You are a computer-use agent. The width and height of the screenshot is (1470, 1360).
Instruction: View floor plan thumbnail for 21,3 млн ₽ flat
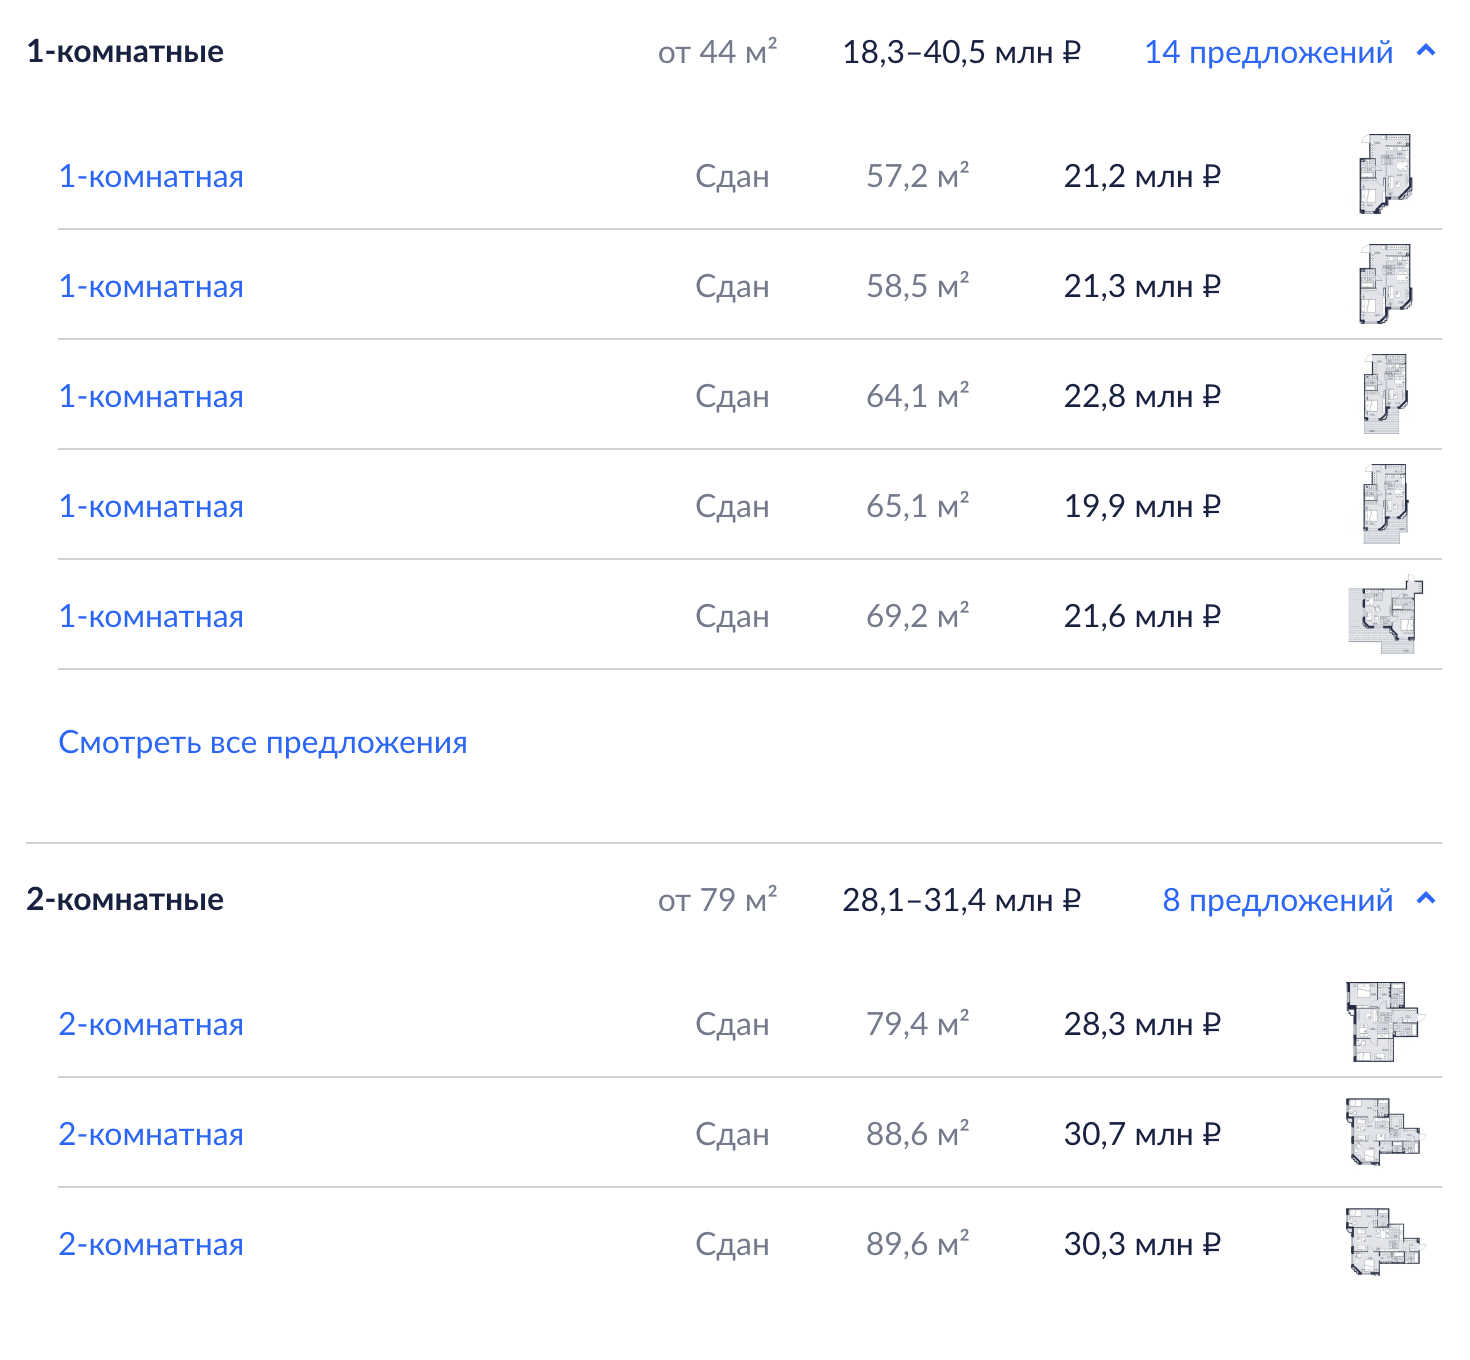(x=1385, y=284)
